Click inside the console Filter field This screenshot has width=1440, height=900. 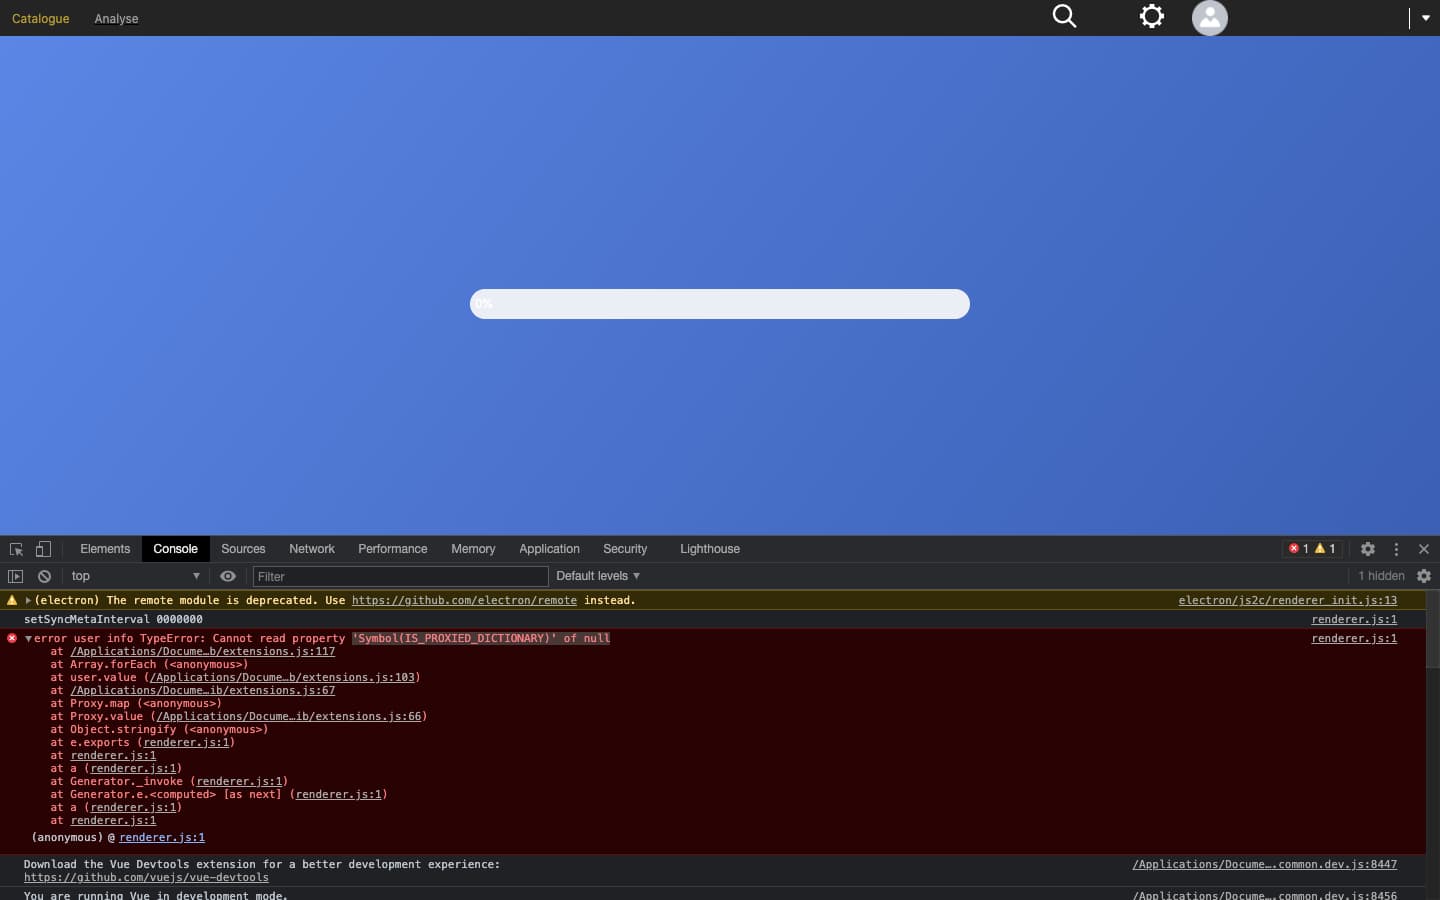pyautogui.click(x=400, y=576)
